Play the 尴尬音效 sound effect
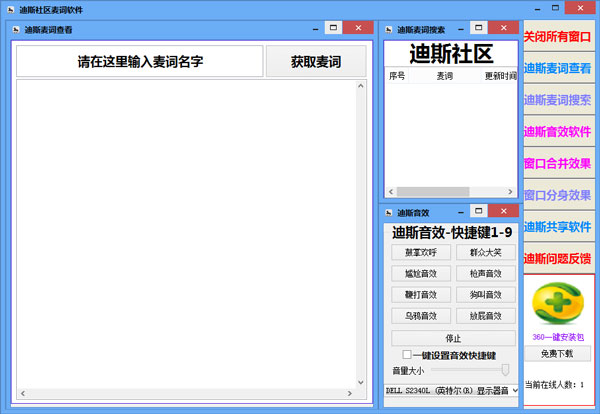The width and height of the screenshot is (600, 414). click(421, 274)
